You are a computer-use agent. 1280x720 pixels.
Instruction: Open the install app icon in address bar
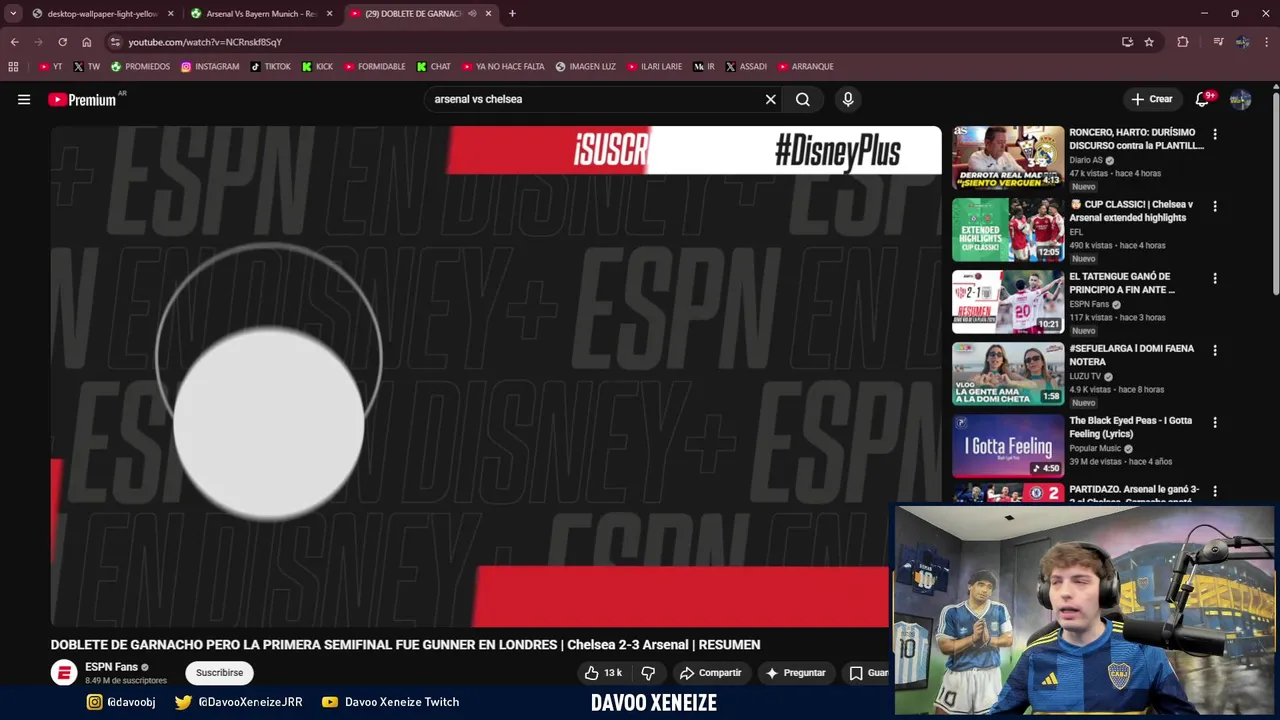click(x=1128, y=42)
